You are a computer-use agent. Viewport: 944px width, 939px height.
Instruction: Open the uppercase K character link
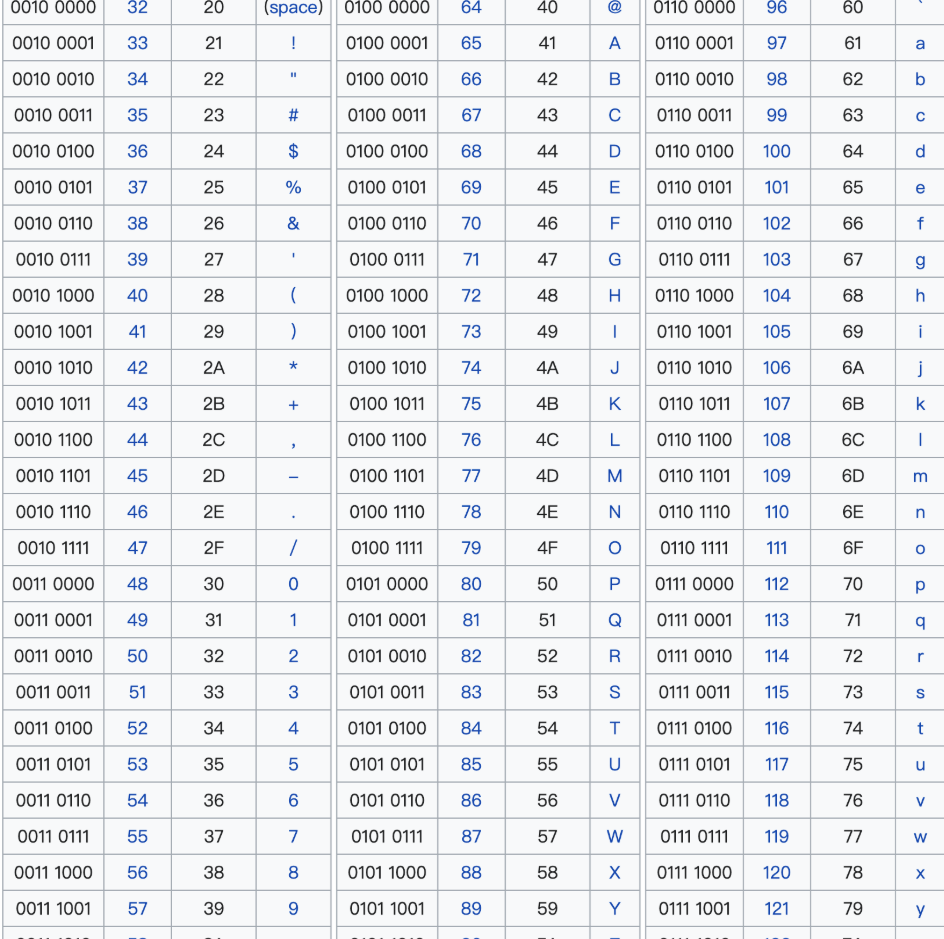[x=615, y=404]
